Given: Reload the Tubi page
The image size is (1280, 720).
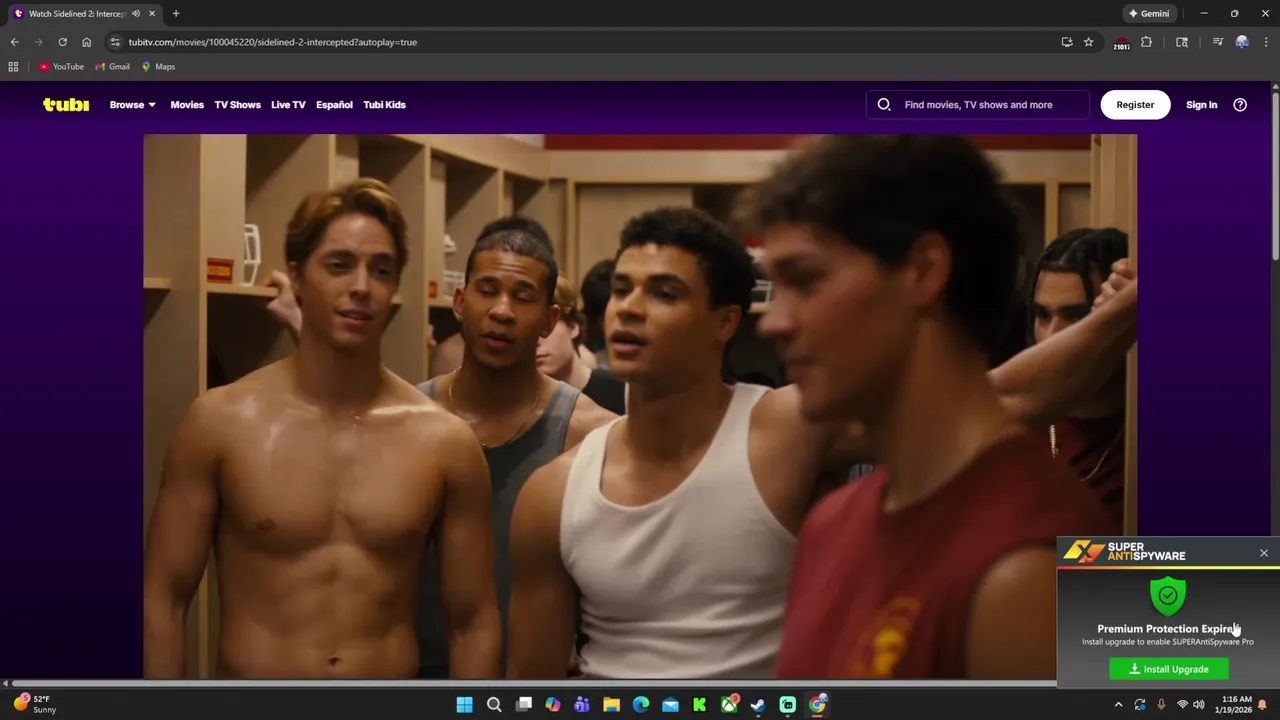Looking at the screenshot, I should pos(62,42).
